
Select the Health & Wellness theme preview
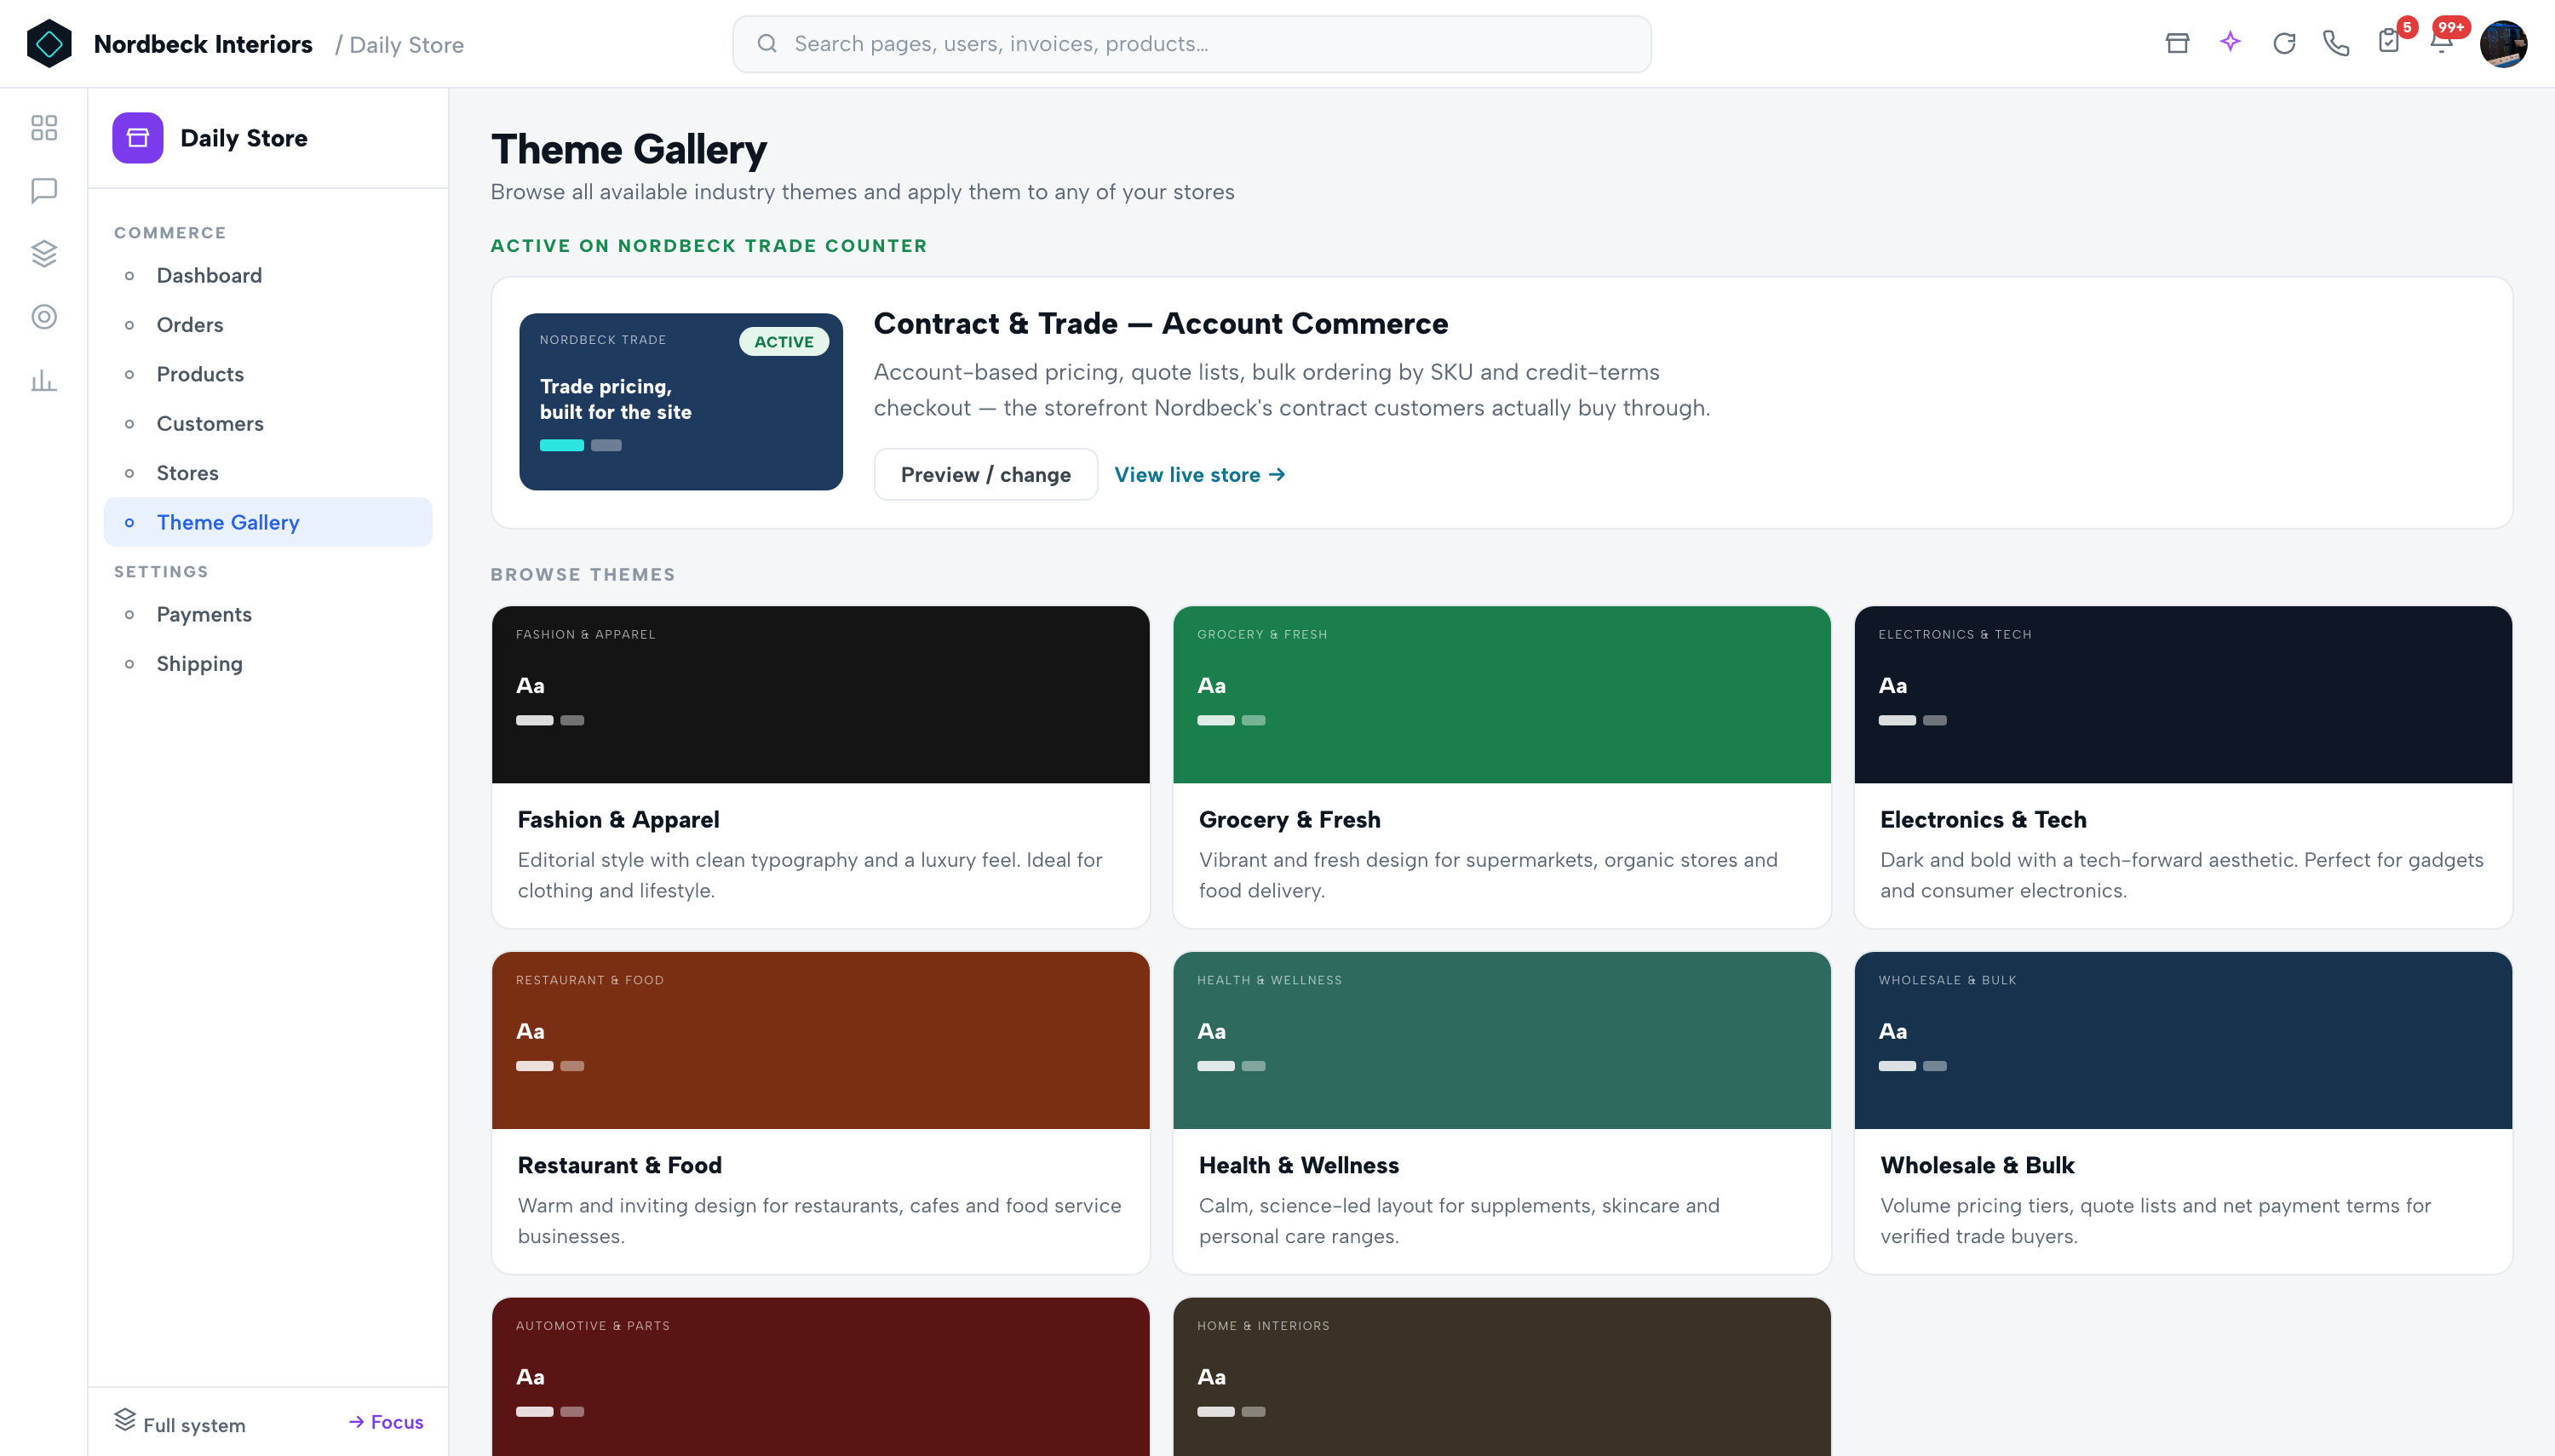coord(1502,1041)
